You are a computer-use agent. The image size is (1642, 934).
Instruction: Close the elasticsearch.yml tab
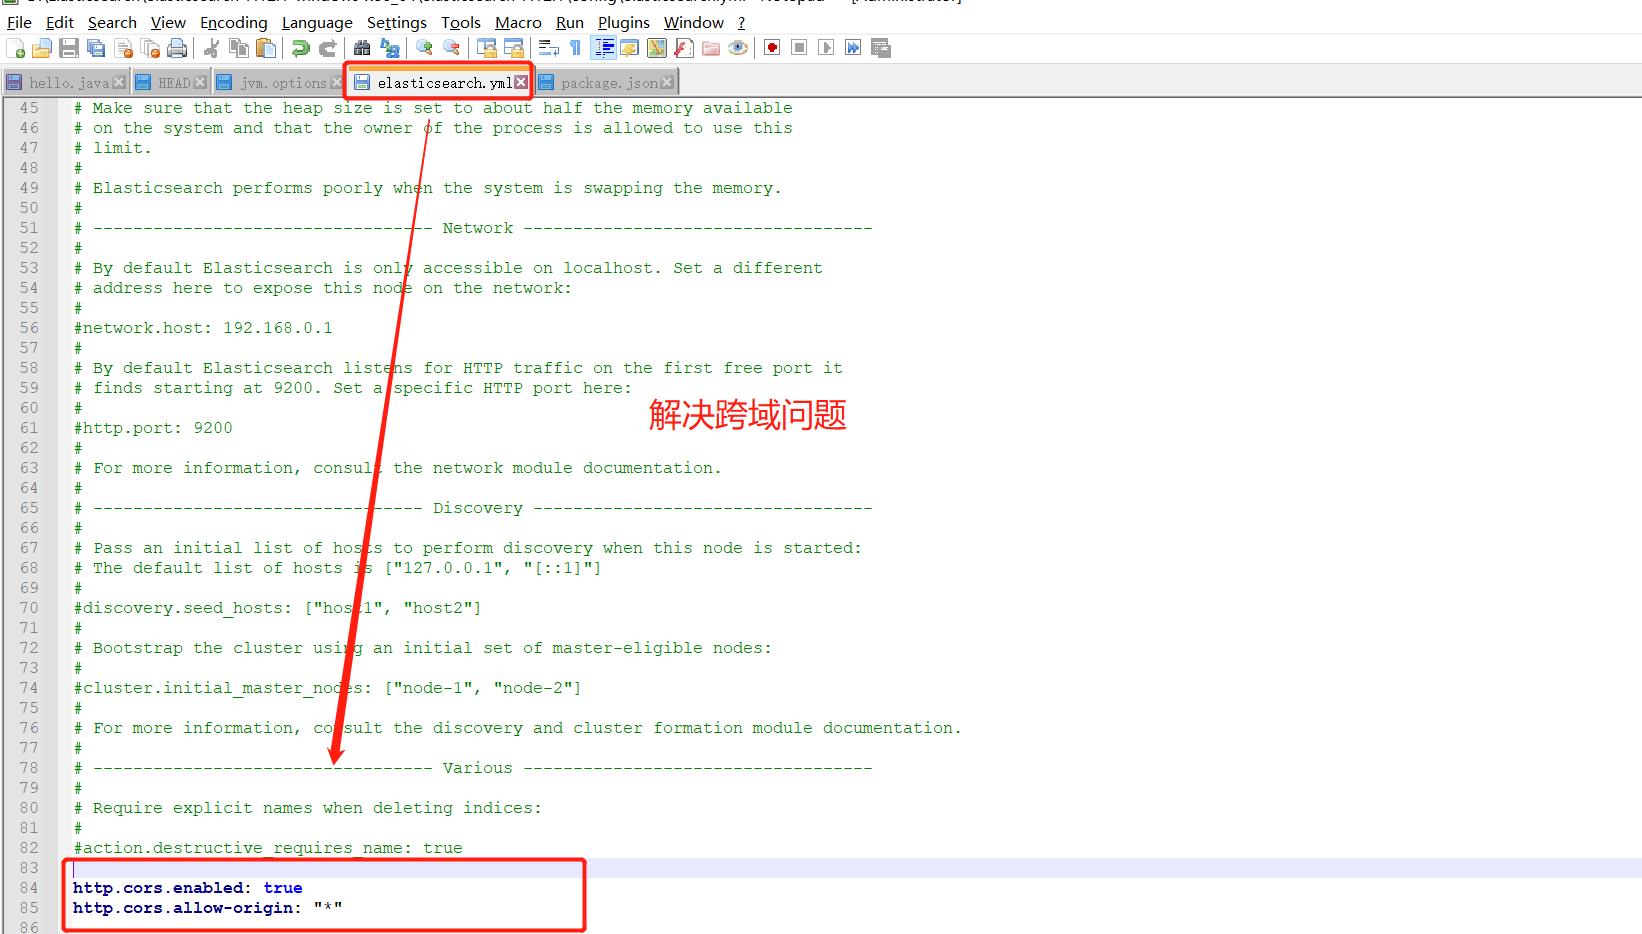[521, 82]
